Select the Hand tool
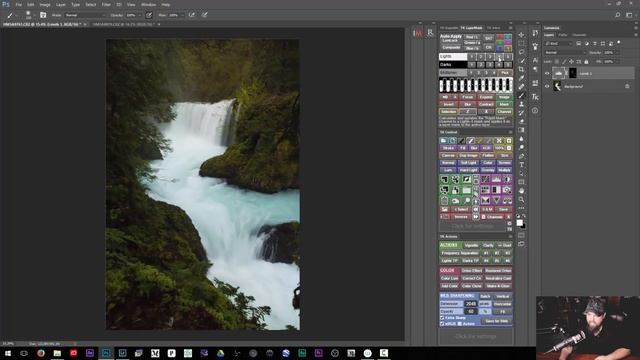The height and width of the screenshot is (360, 640). point(521,191)
